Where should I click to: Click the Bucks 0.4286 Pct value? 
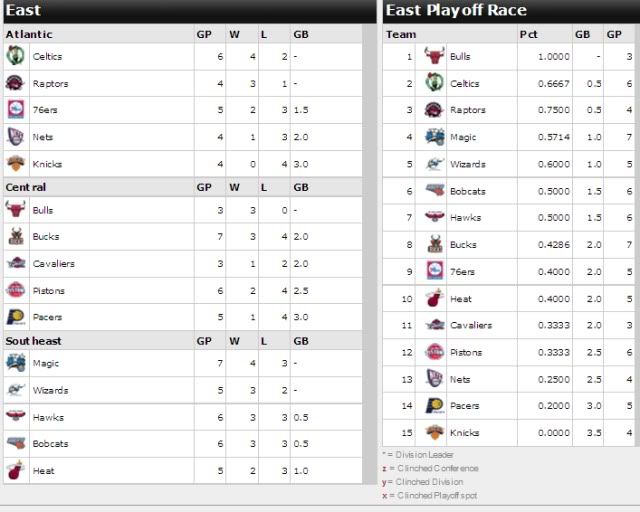tap(553, 245)
